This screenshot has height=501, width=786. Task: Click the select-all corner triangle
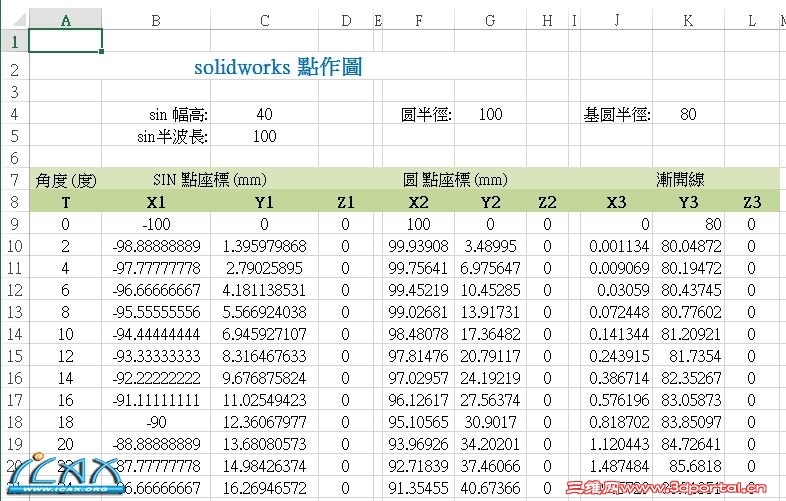pos(19,20)
